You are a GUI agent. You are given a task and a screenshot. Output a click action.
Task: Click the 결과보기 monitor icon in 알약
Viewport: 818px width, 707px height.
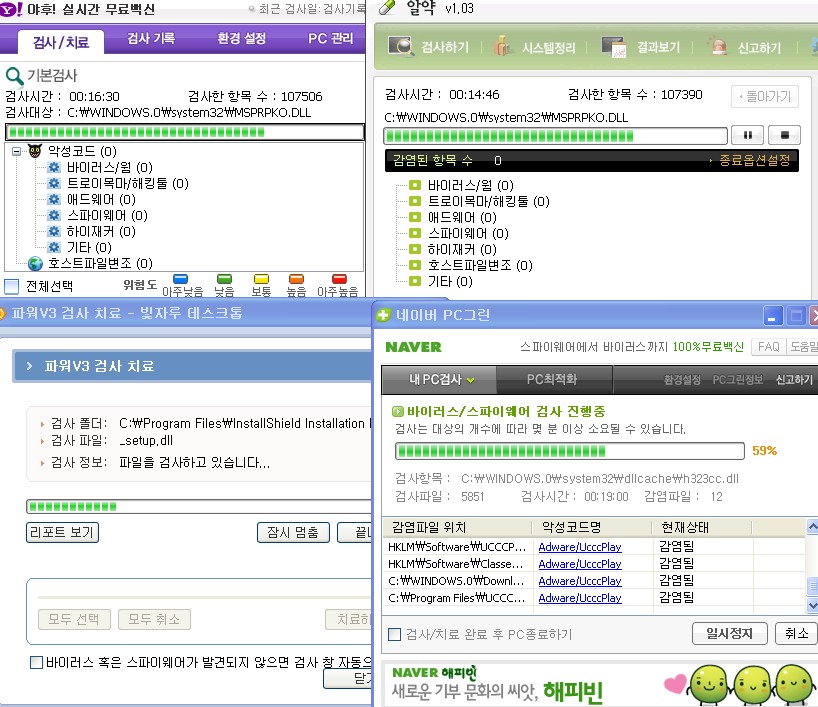[614, 46]
